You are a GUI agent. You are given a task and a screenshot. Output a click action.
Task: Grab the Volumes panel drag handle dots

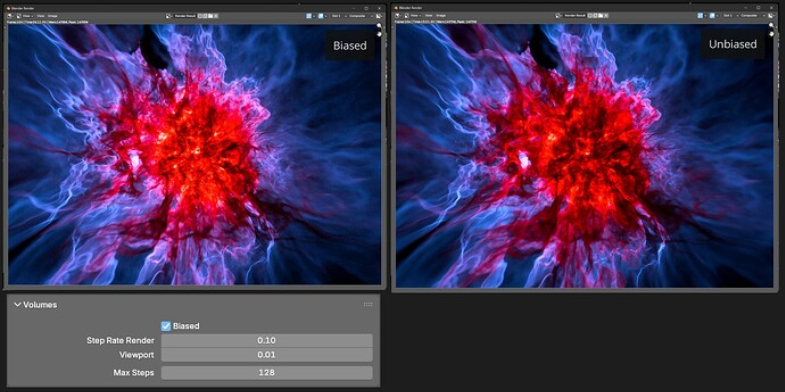point(368,304)
